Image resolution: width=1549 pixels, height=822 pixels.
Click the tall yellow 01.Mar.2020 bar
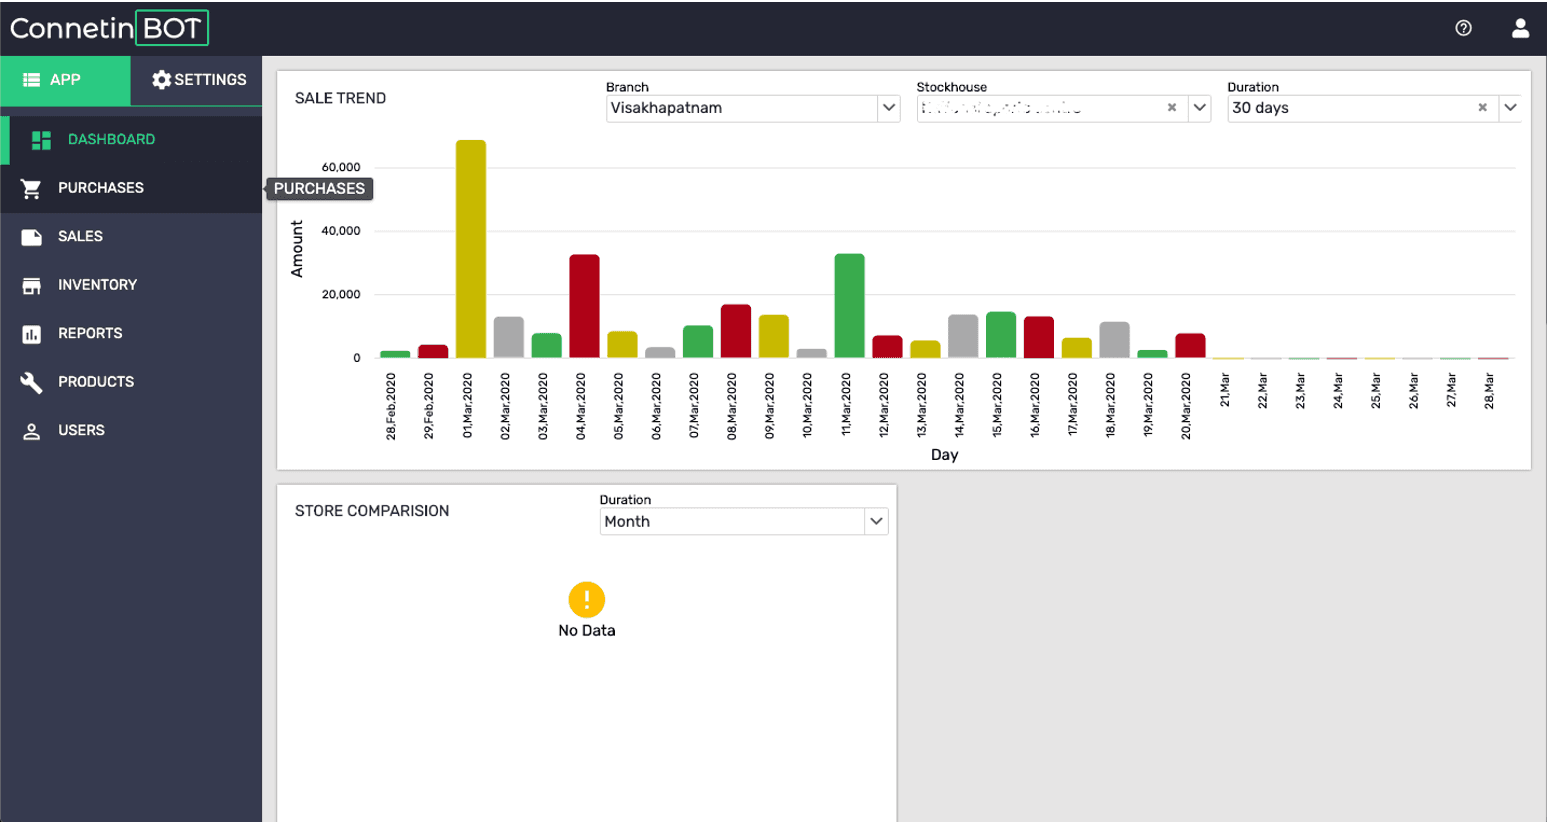click(x=471, y=249)
